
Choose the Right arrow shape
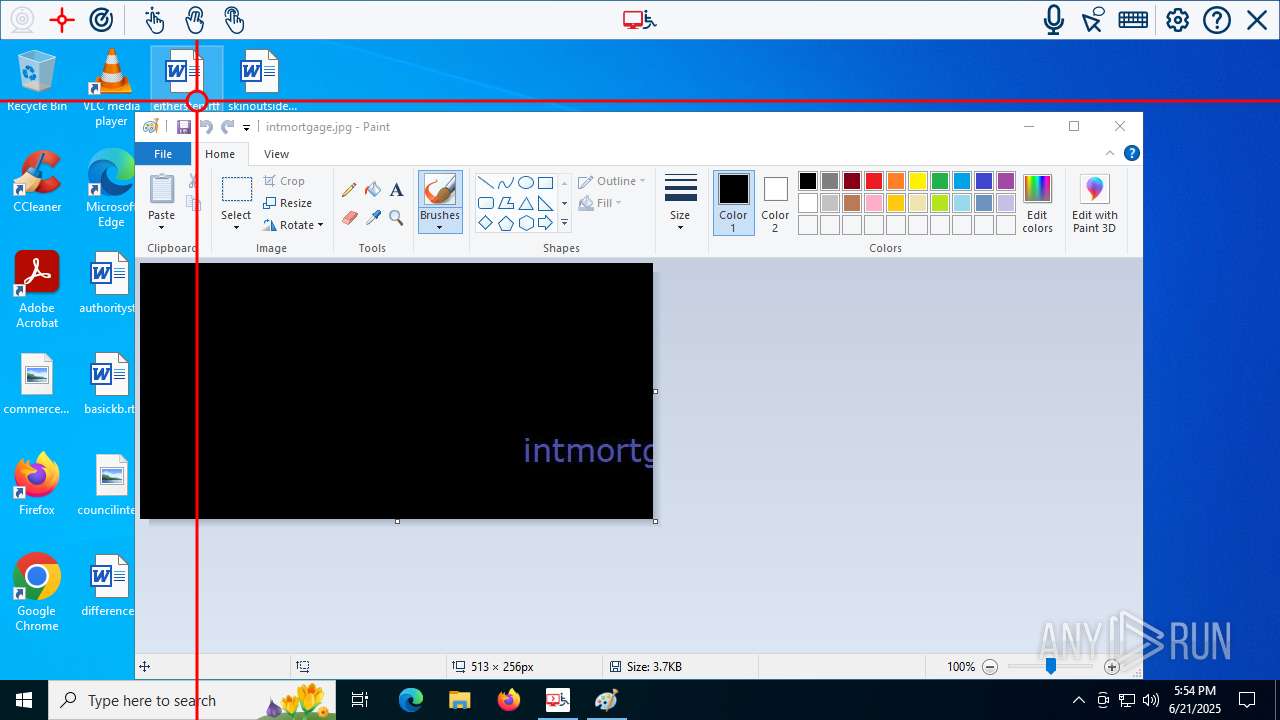click(x=545, y=223)
